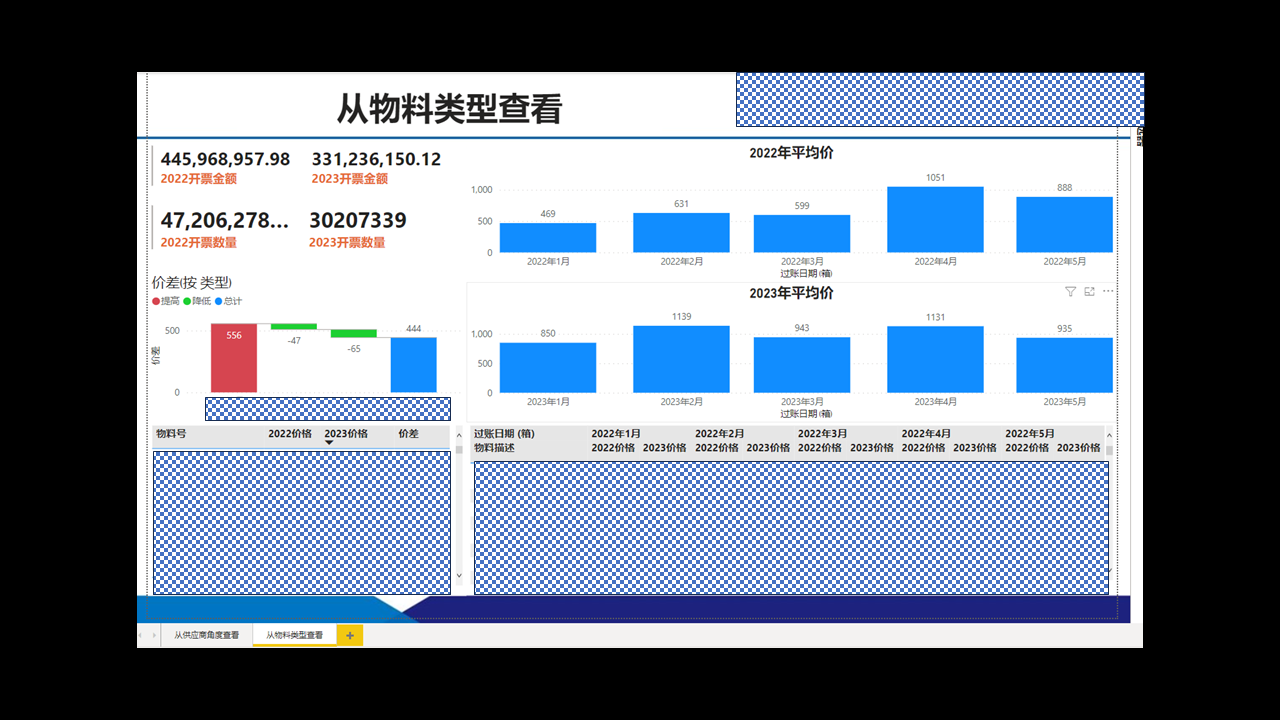Screen dimensions: 1280x720
Task: Select 2022年2月 bar valued 631
Action: (681, 233)
